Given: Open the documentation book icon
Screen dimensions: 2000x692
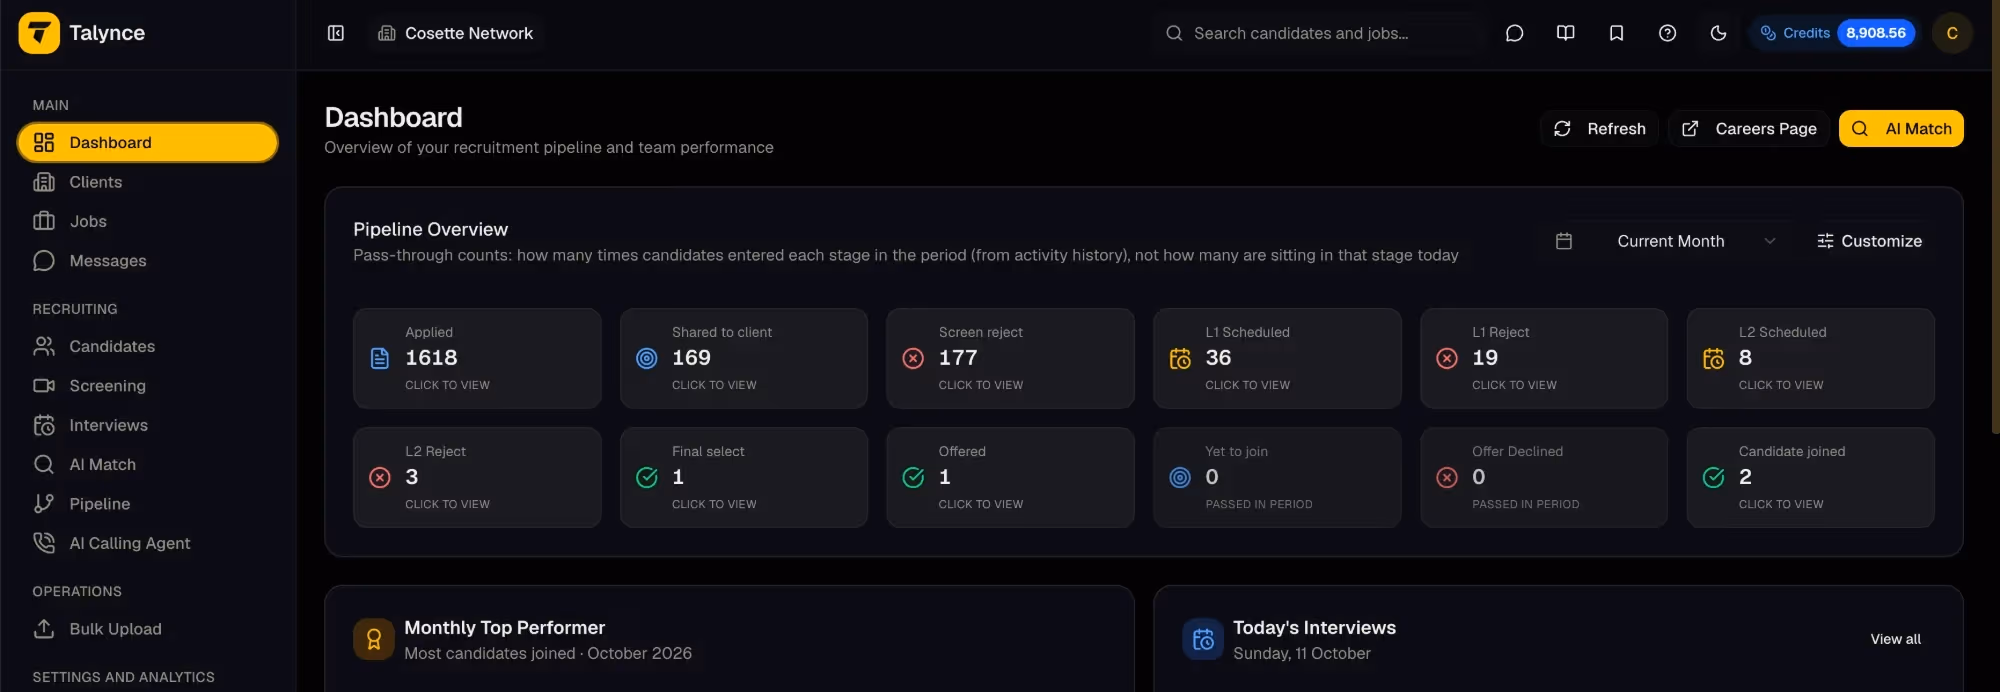Looking at the screenshot, I should coord(1566,33).
